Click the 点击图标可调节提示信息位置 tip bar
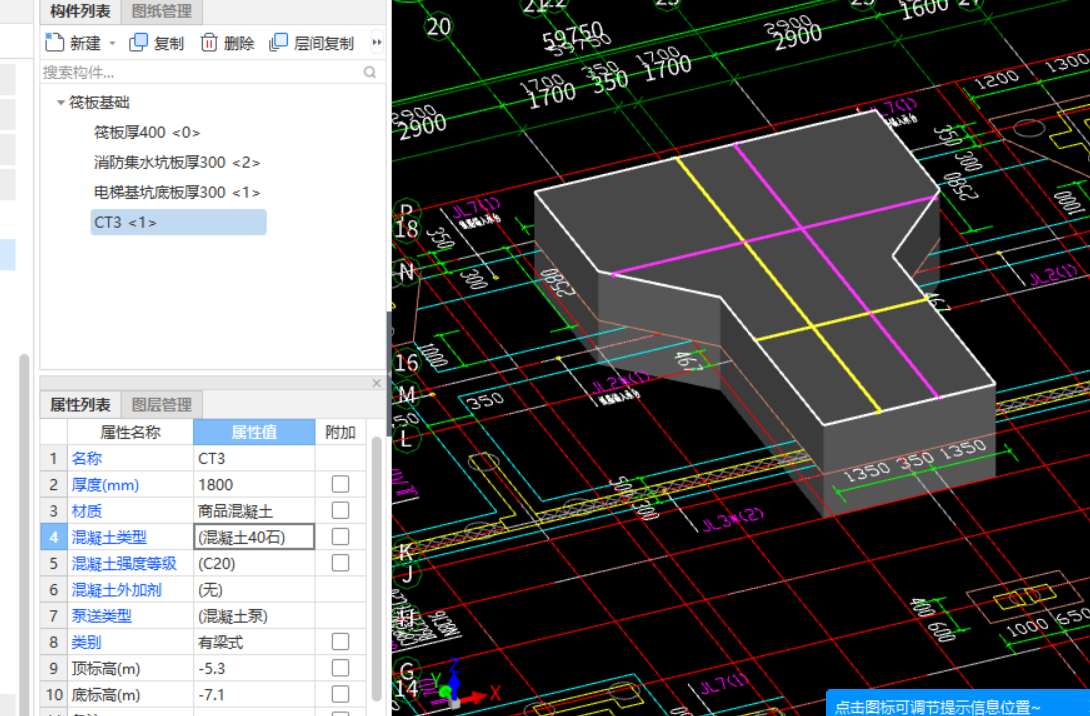1090x716 pixels. pyautogui.click(x=958, y=704)
